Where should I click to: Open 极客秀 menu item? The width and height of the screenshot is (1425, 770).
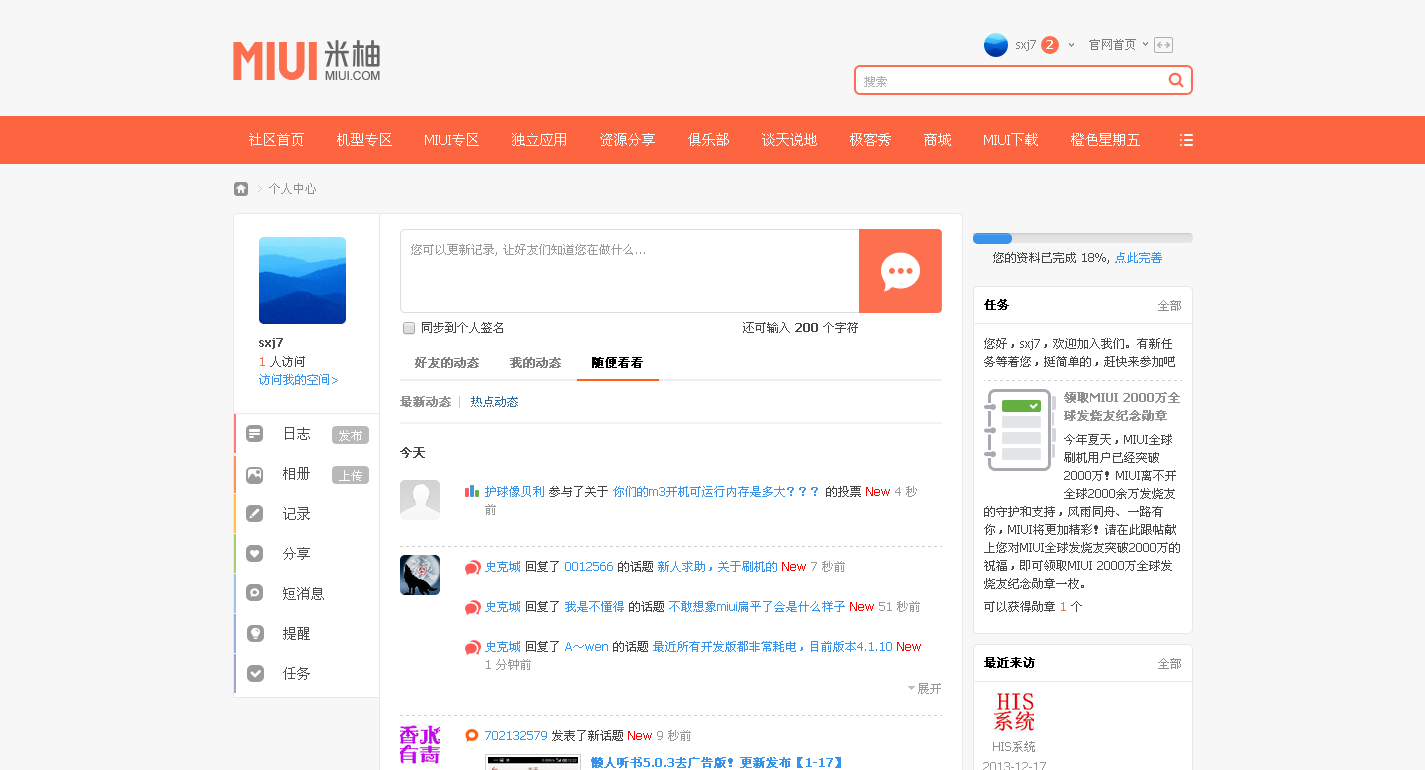tap(870, 140)
